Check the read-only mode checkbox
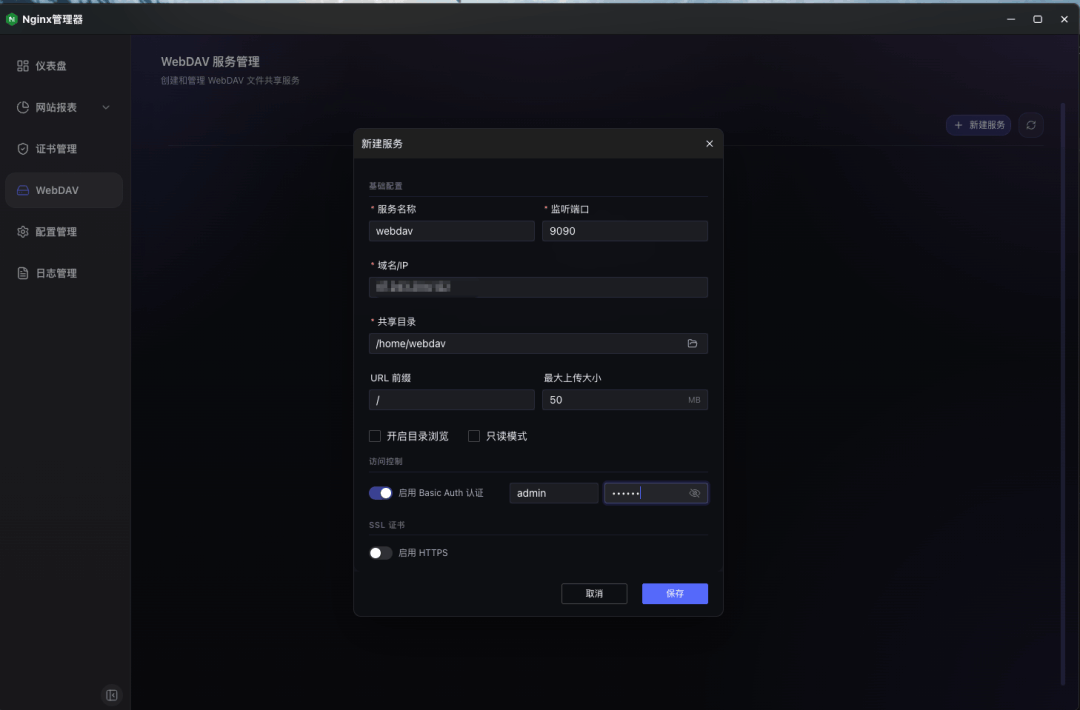The height and width of the screenshot is (710, 1080). click(474, 436)
